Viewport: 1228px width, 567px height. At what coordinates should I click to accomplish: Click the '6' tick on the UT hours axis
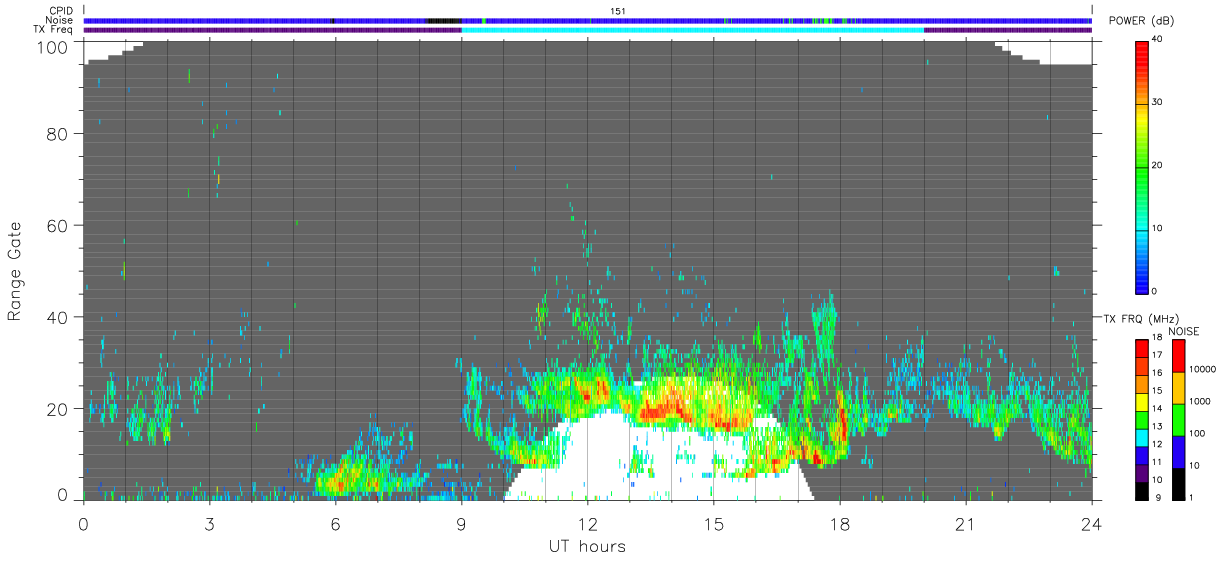coord(335,523)
